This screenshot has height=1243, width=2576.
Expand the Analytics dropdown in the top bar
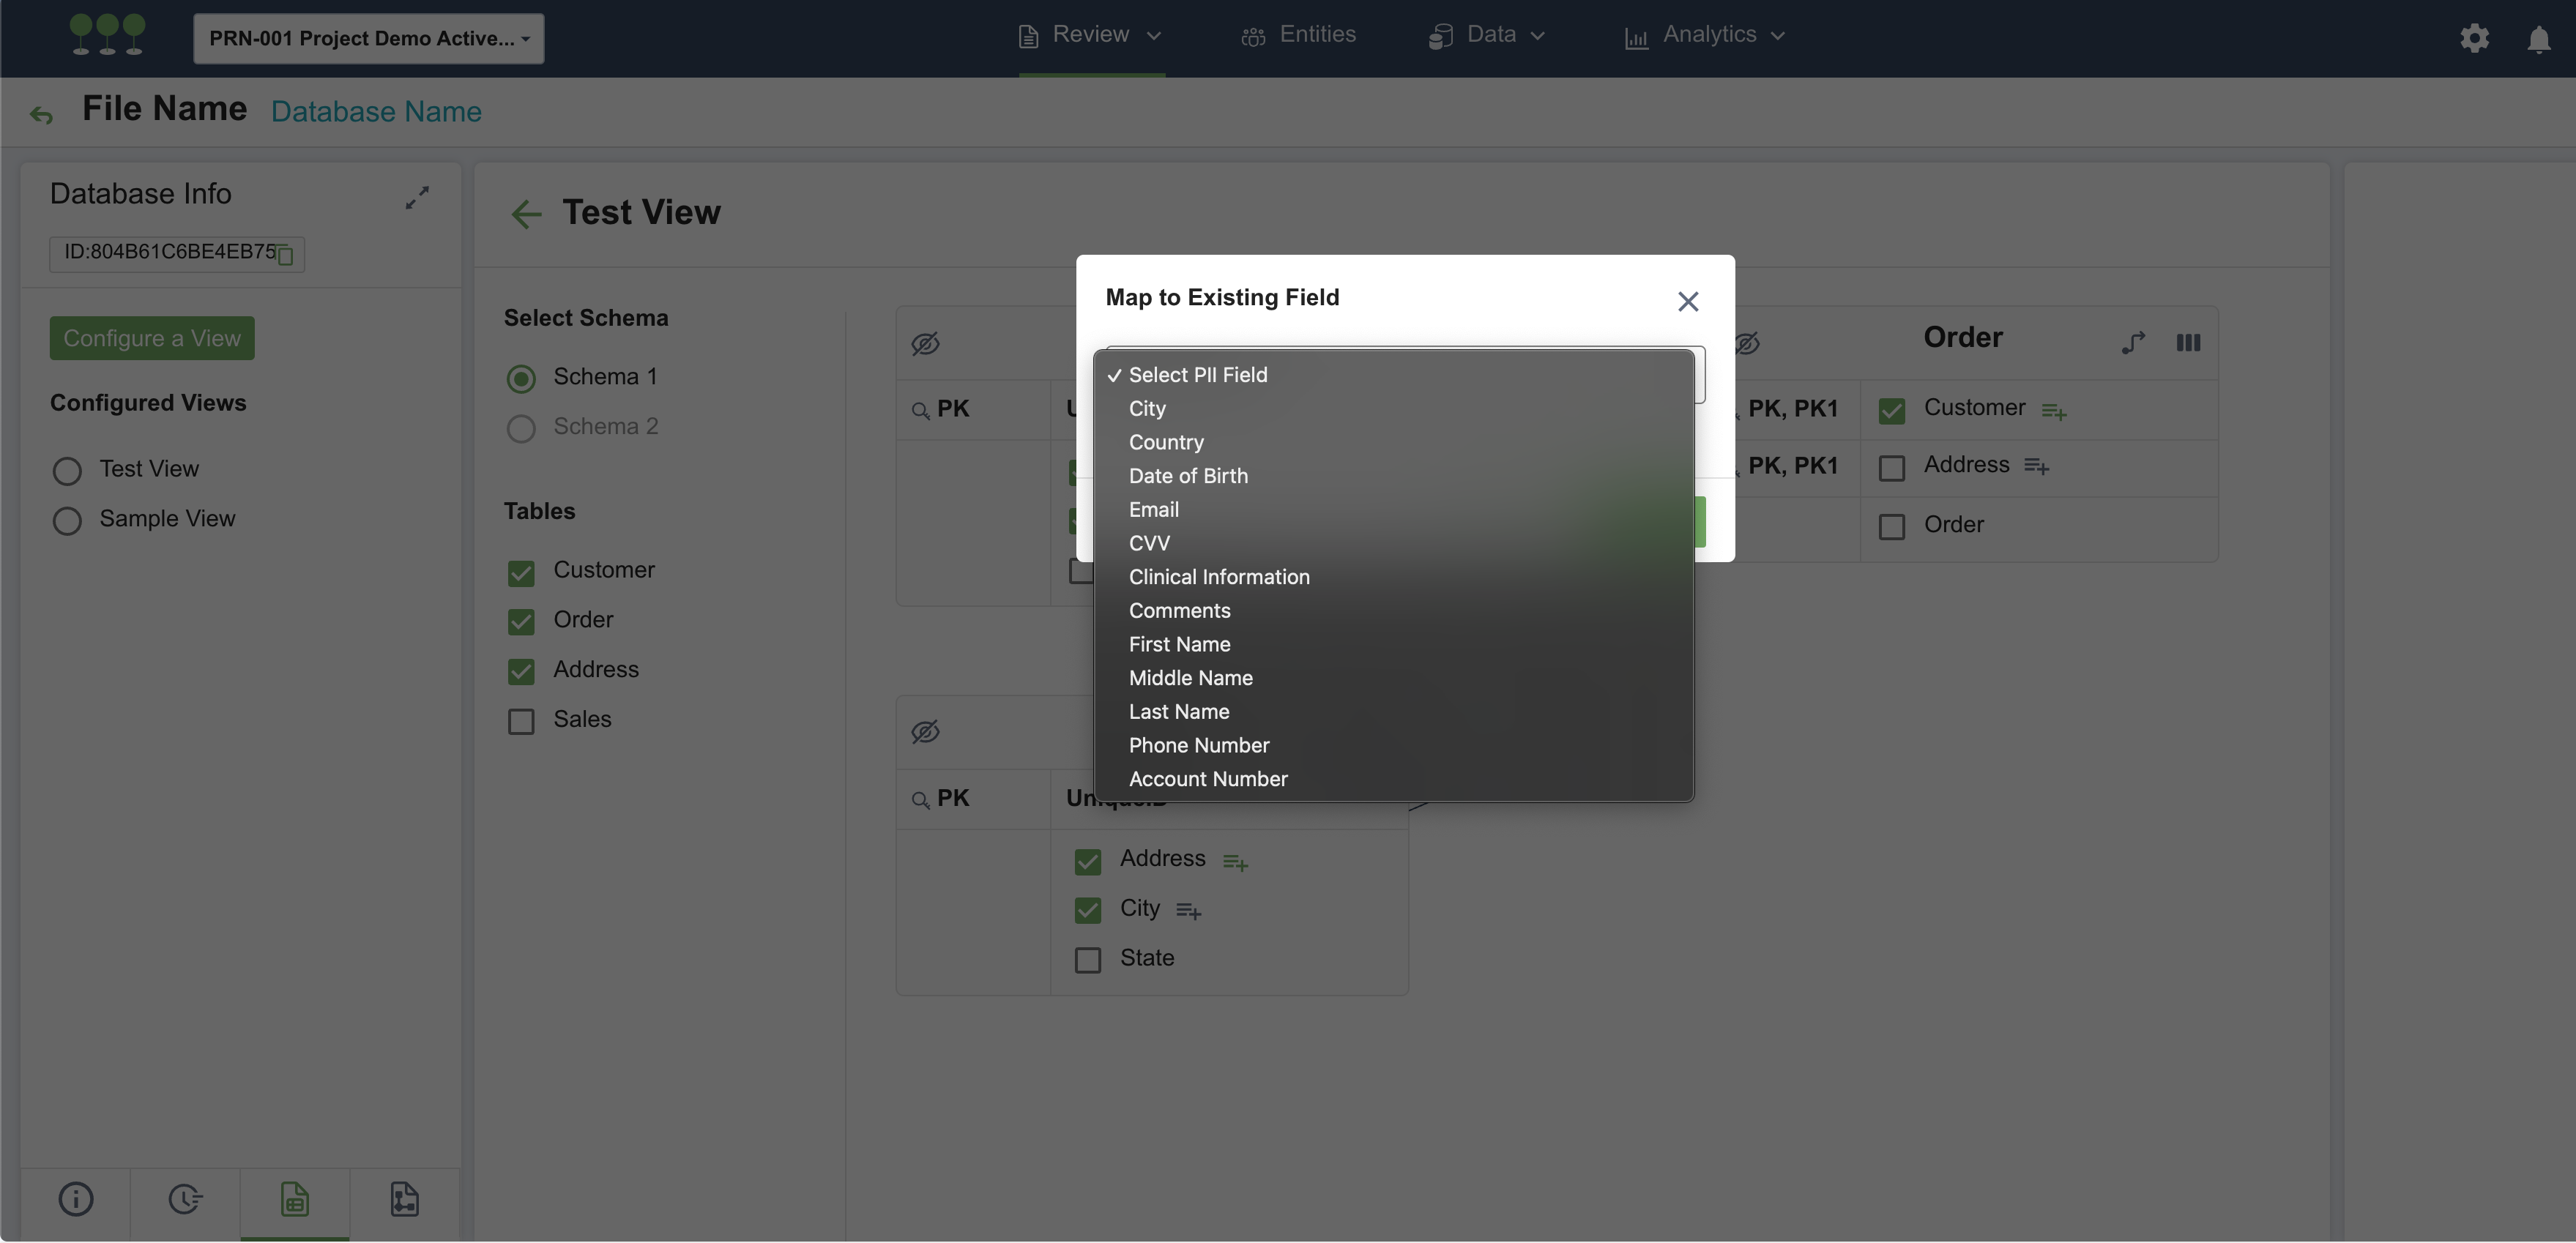[1704, 34]
